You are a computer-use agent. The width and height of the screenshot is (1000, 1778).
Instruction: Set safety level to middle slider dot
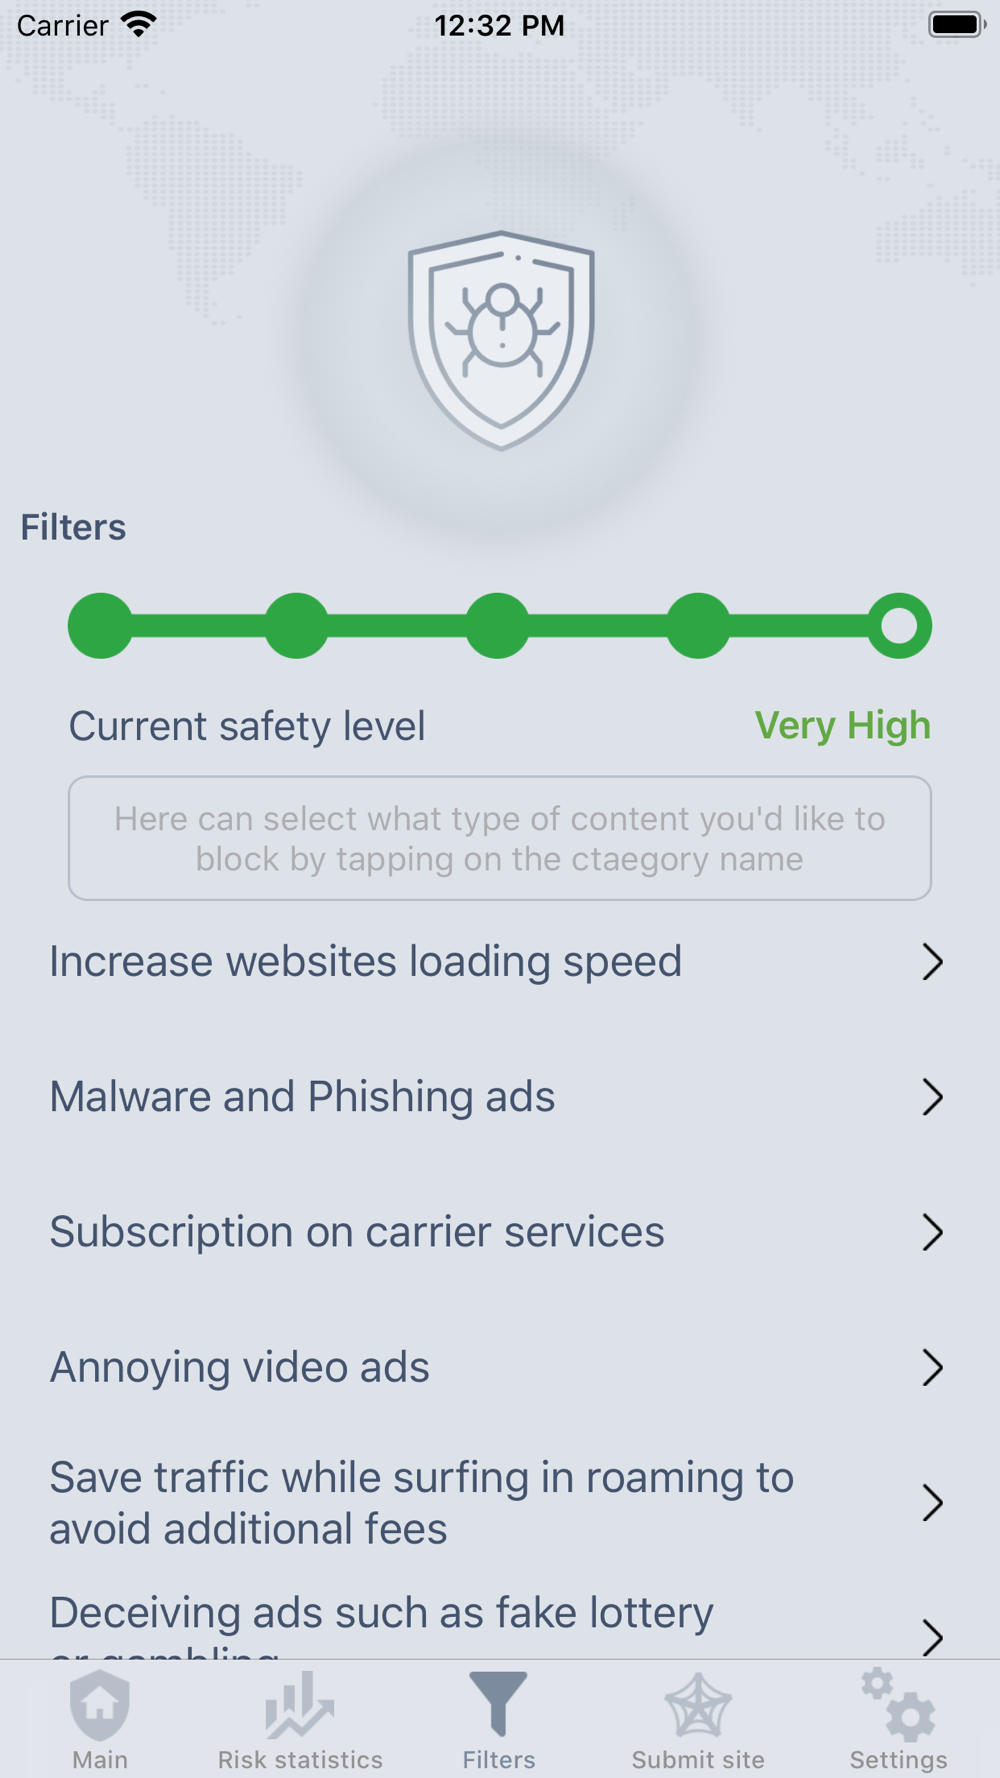[x=498, y=626]
